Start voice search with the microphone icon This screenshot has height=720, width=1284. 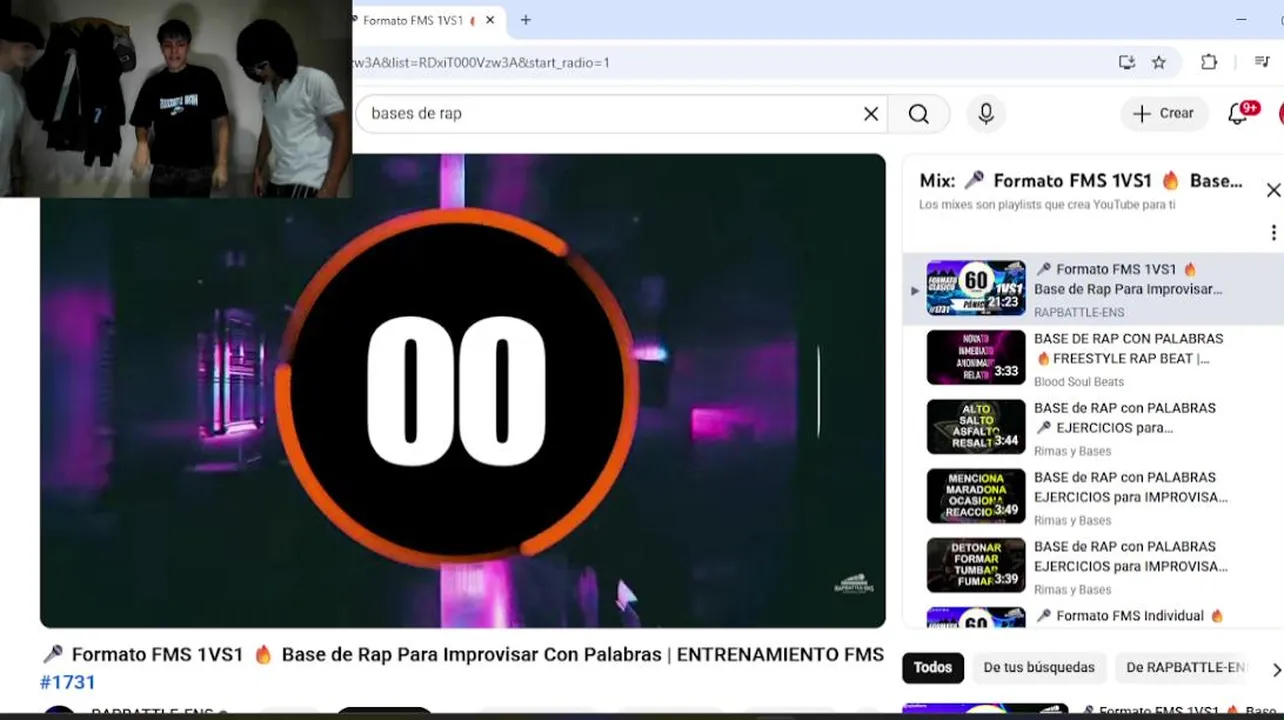point(986,114)
